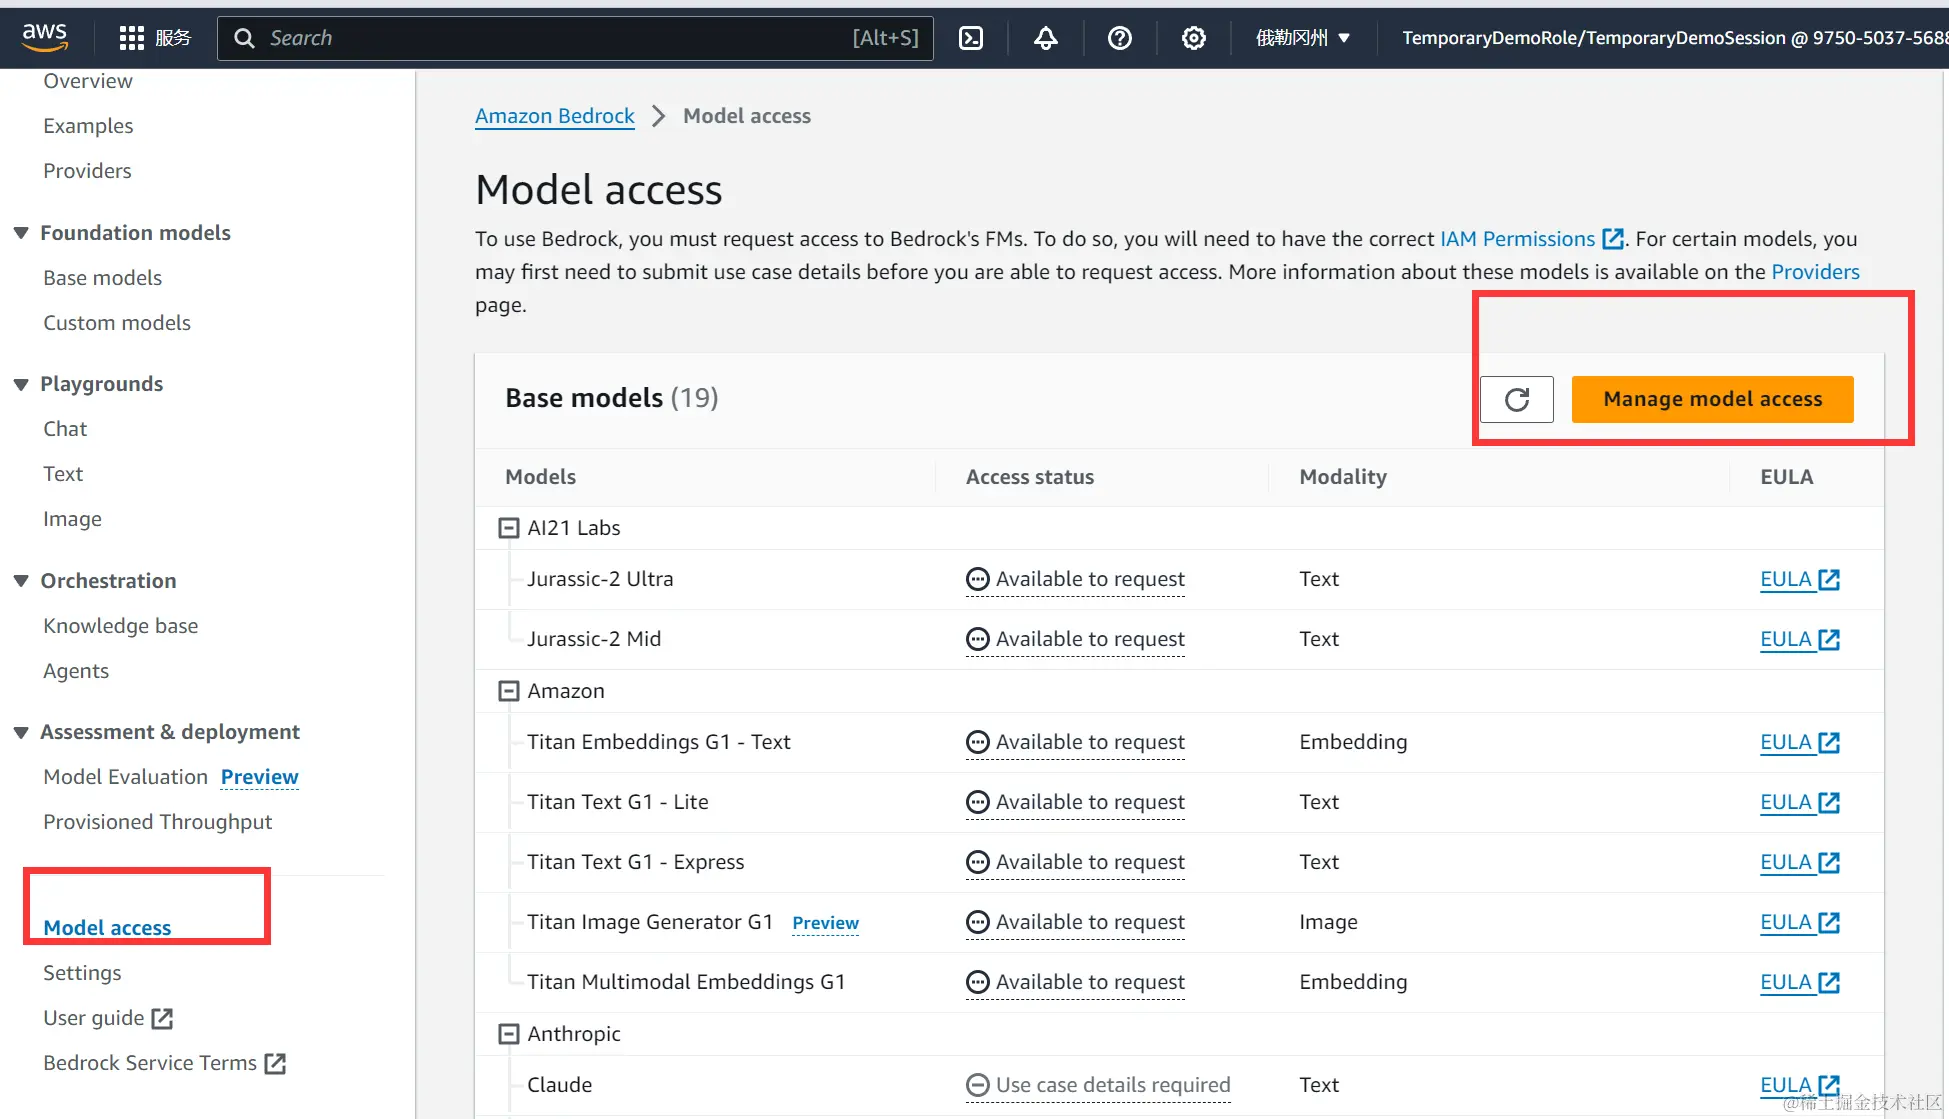This screenshot has width=1949, height=1119.
Task: Click the status icon for Jurassic-2 Ultra
Action: [978, 579]
